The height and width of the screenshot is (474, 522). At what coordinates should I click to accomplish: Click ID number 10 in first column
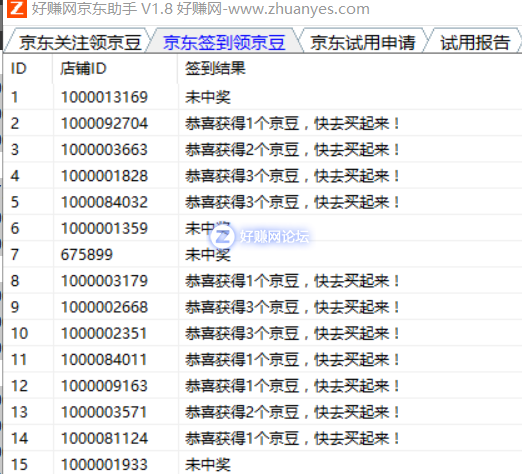coord(19,333)
